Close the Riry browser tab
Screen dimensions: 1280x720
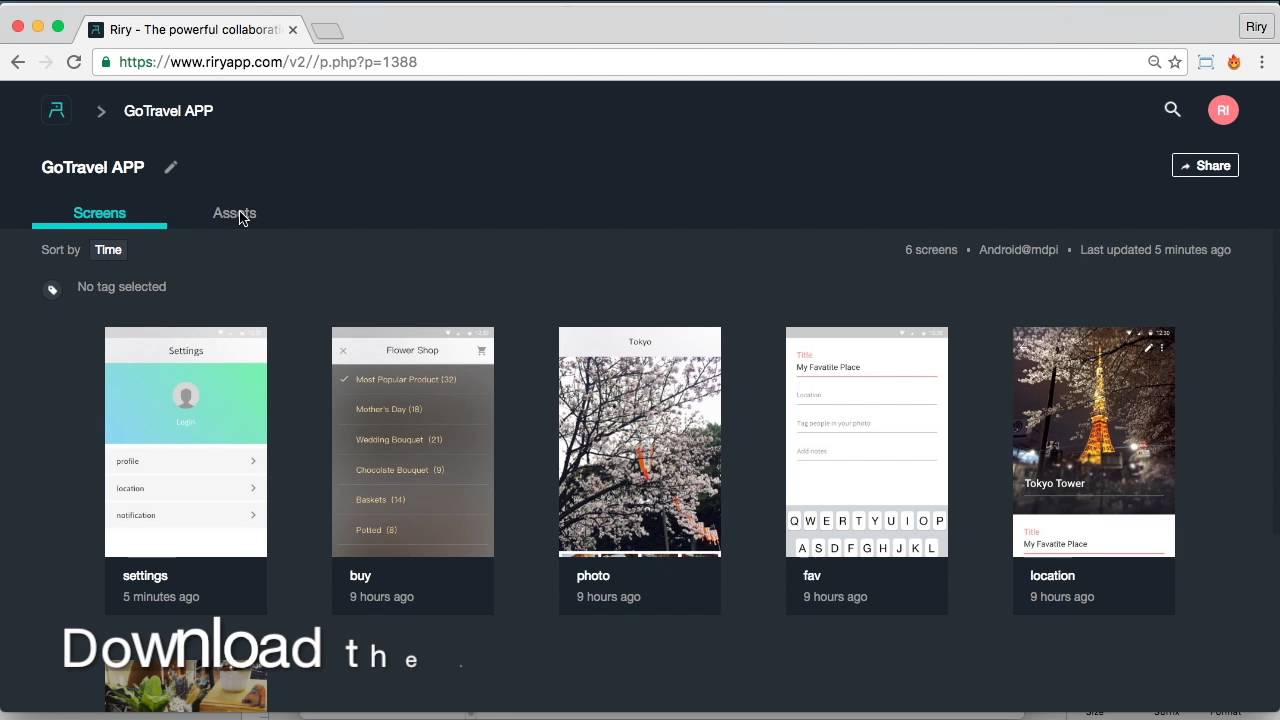[293, 30]
